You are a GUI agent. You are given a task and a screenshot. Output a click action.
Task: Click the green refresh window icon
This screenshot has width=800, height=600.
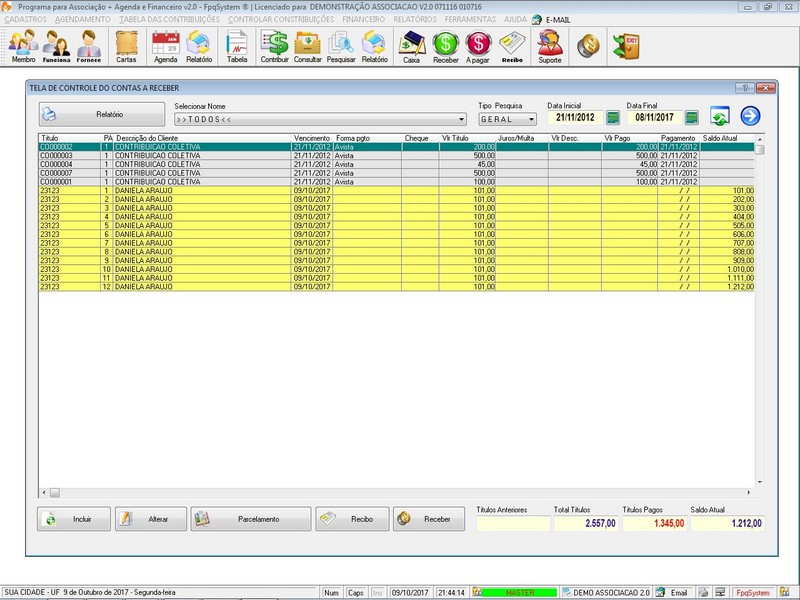coord(720,116)
